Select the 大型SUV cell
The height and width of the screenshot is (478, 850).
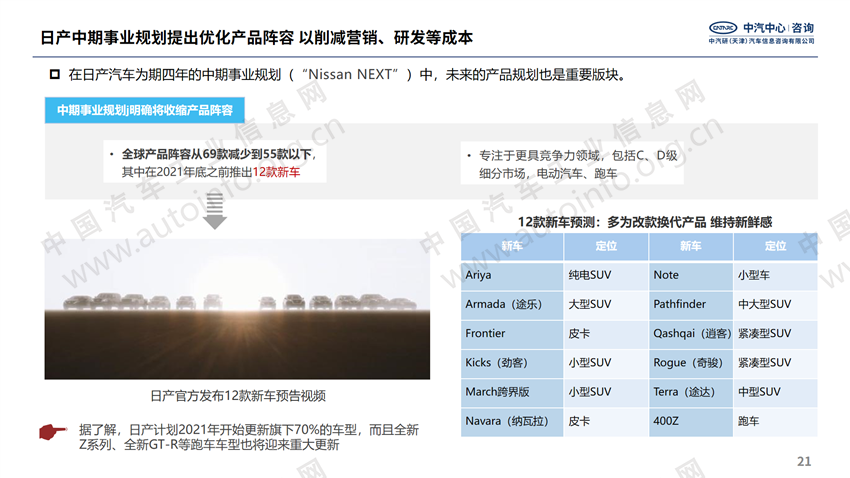click(606, 304)
